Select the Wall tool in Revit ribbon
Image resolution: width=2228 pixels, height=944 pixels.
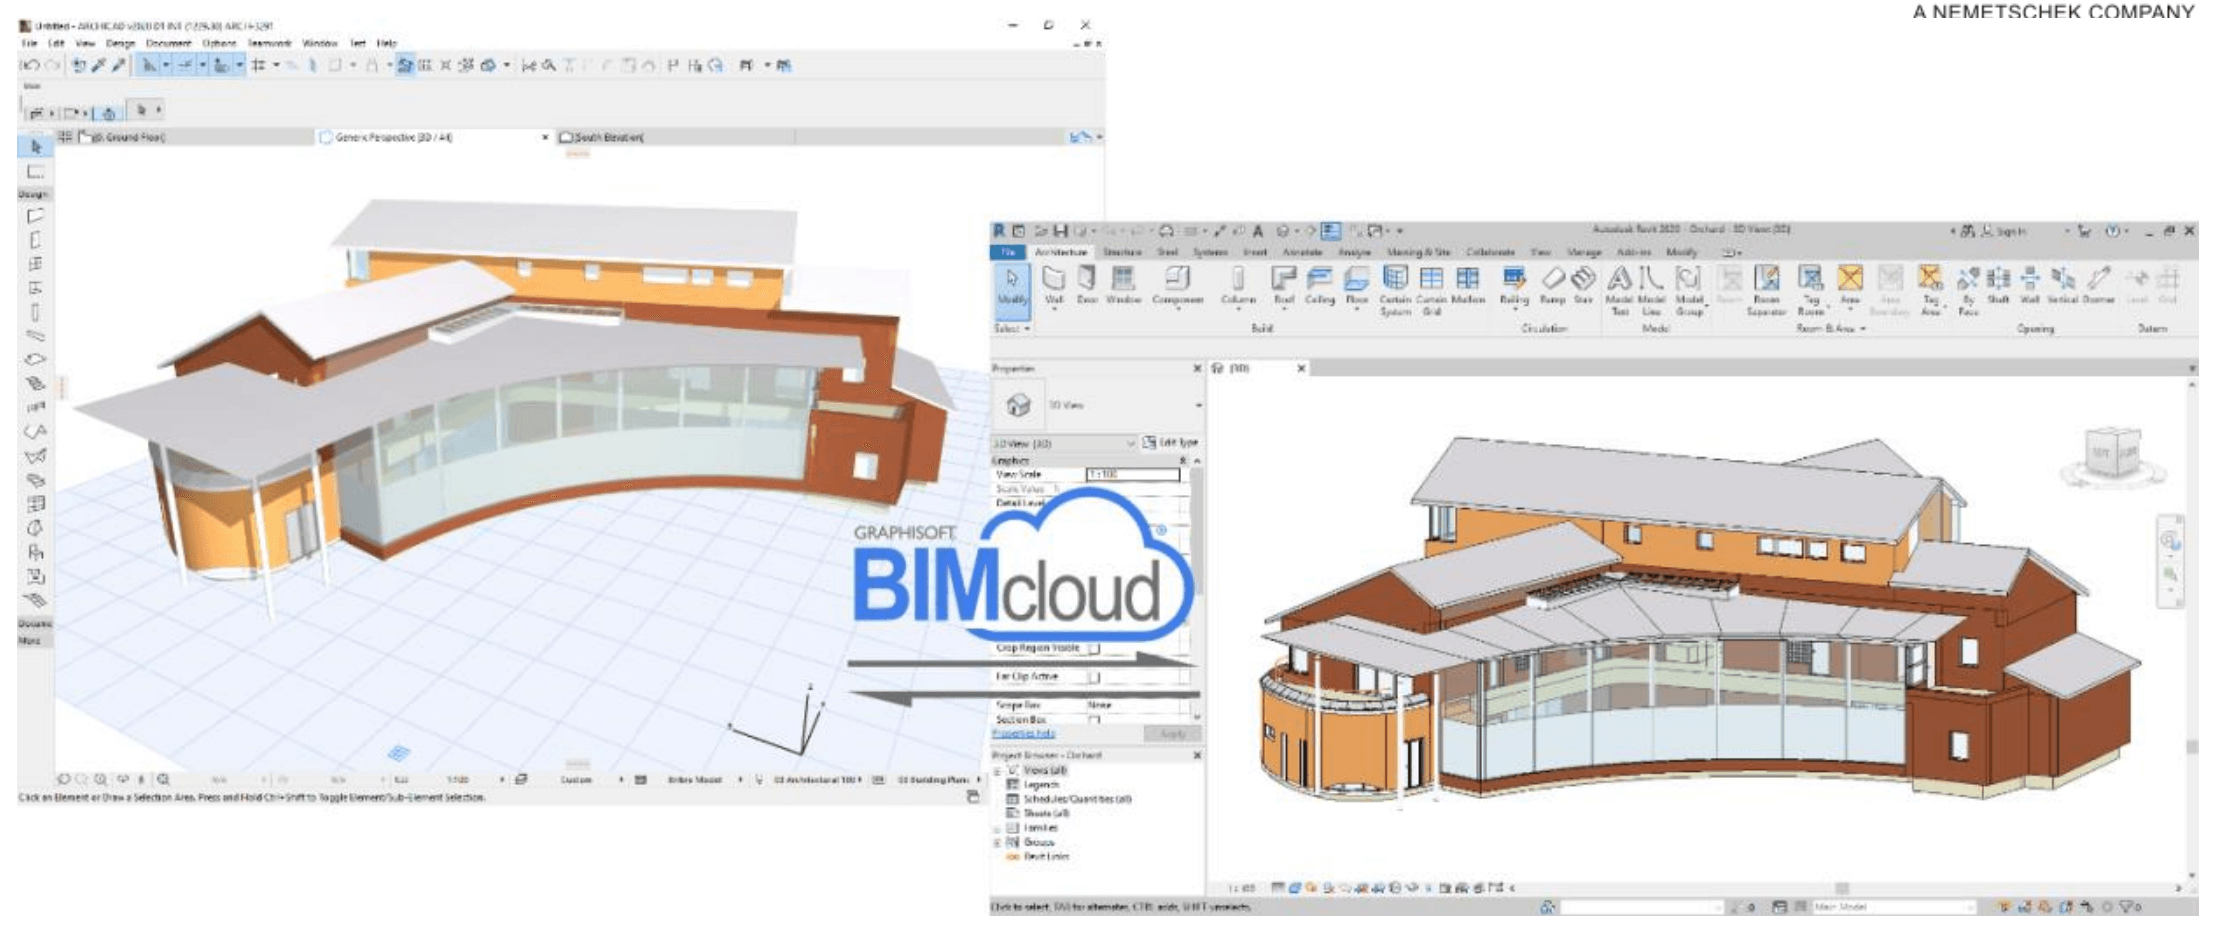pyautogui.click(x=1053, y=283)
